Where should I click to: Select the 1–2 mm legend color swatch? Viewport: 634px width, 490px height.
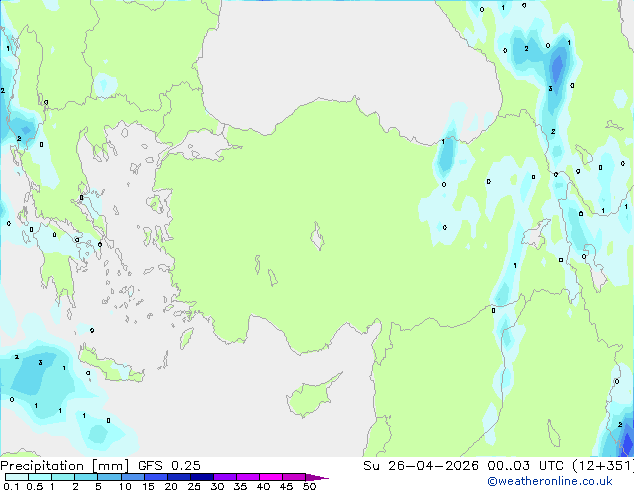point(63,477)
